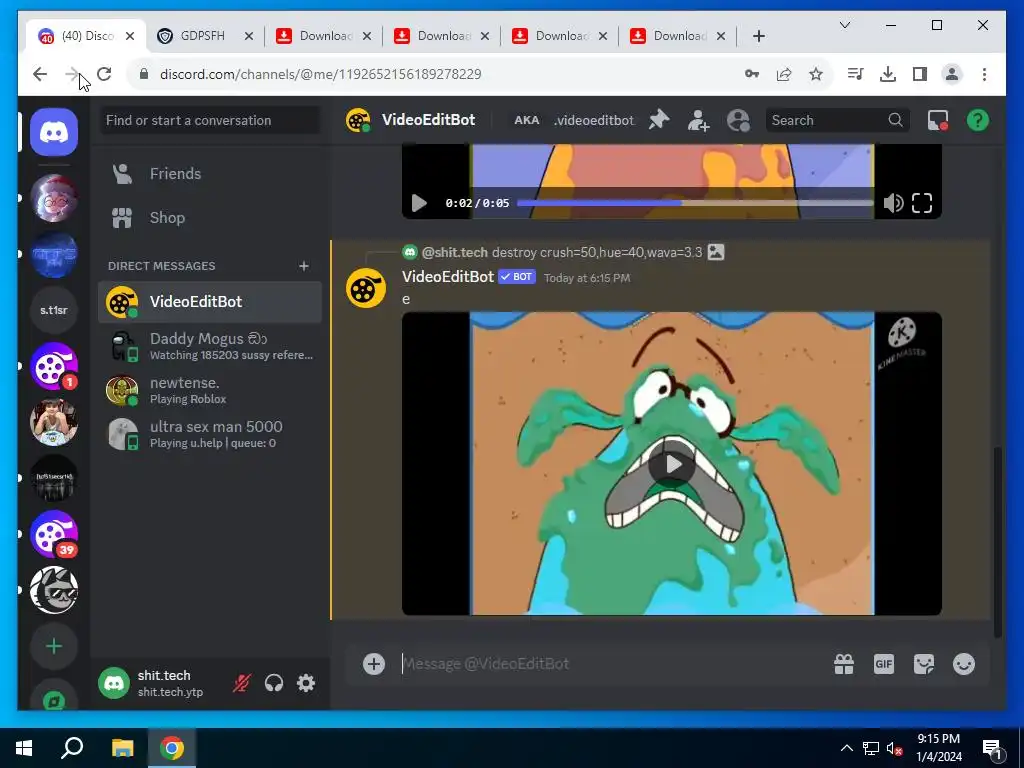
Task: Toggle Chrome side panel icon
Action: (920, 74)
